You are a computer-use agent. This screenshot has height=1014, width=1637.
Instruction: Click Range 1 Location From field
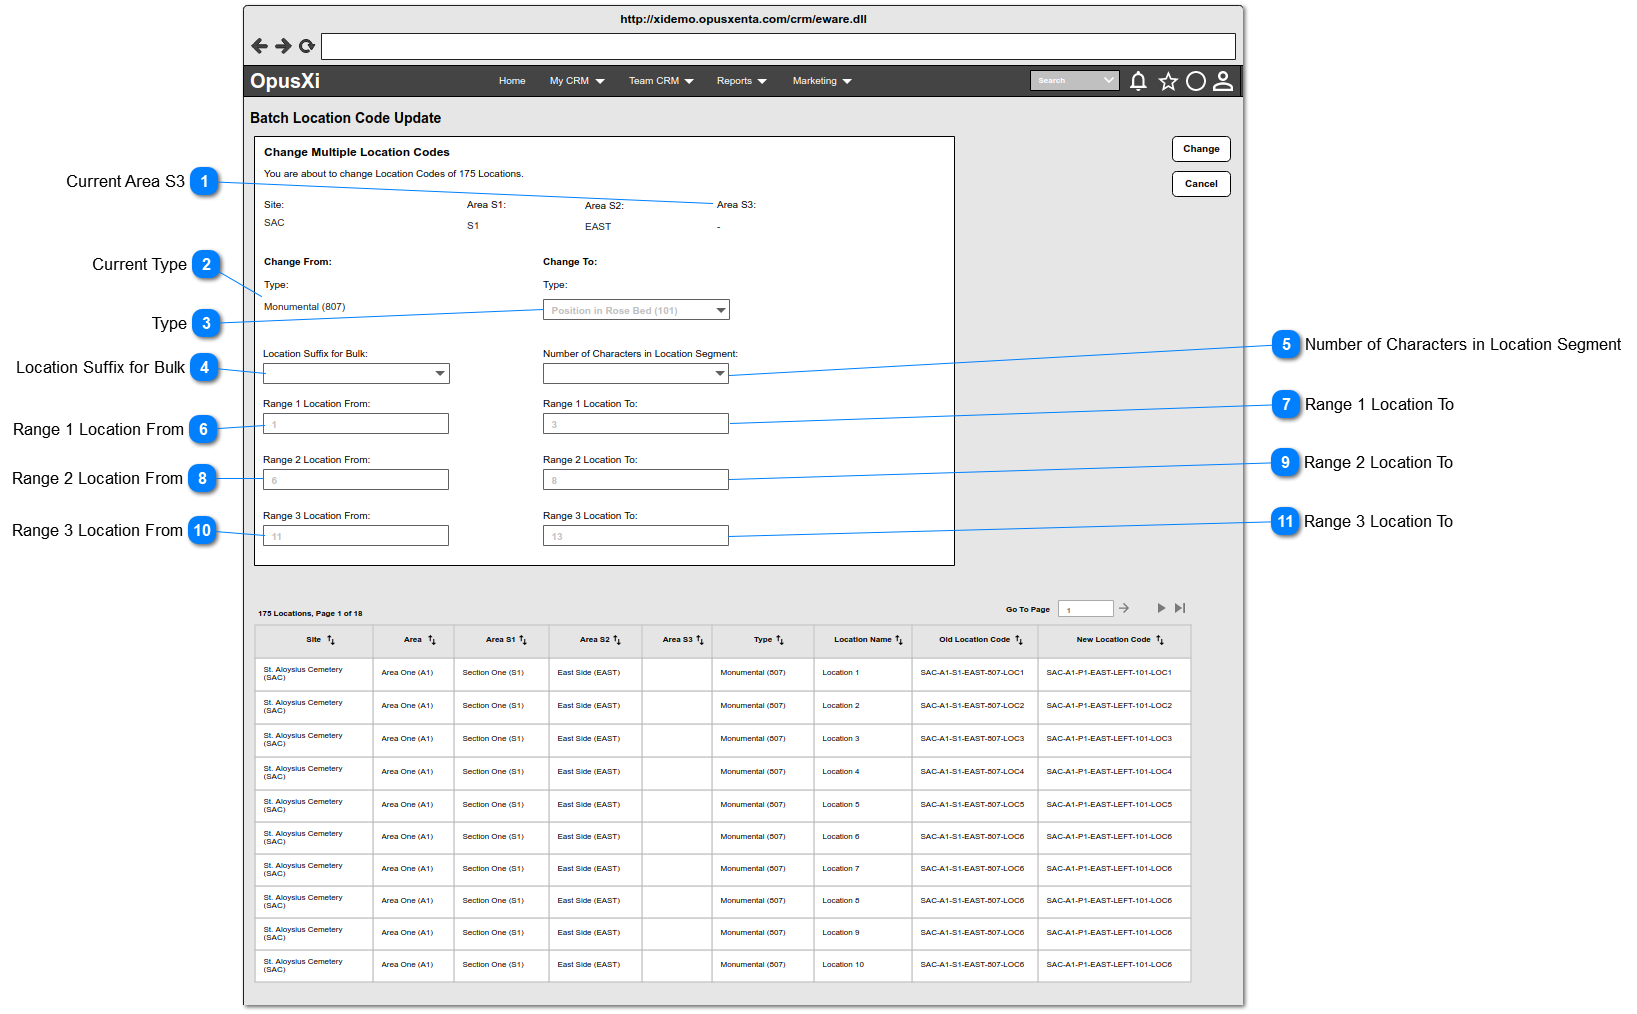356,424
